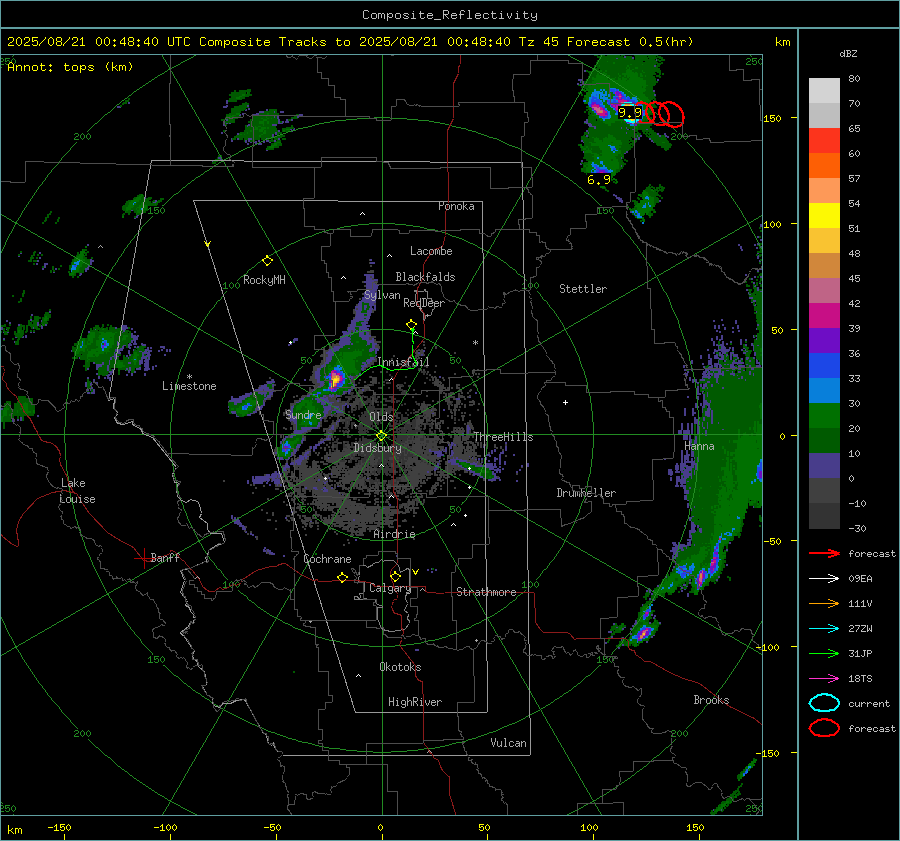Click the red swatch below 65 dBZ
The width and height of the screenshot is (900, 841).
pyautogui.click(x=824, y=141)
